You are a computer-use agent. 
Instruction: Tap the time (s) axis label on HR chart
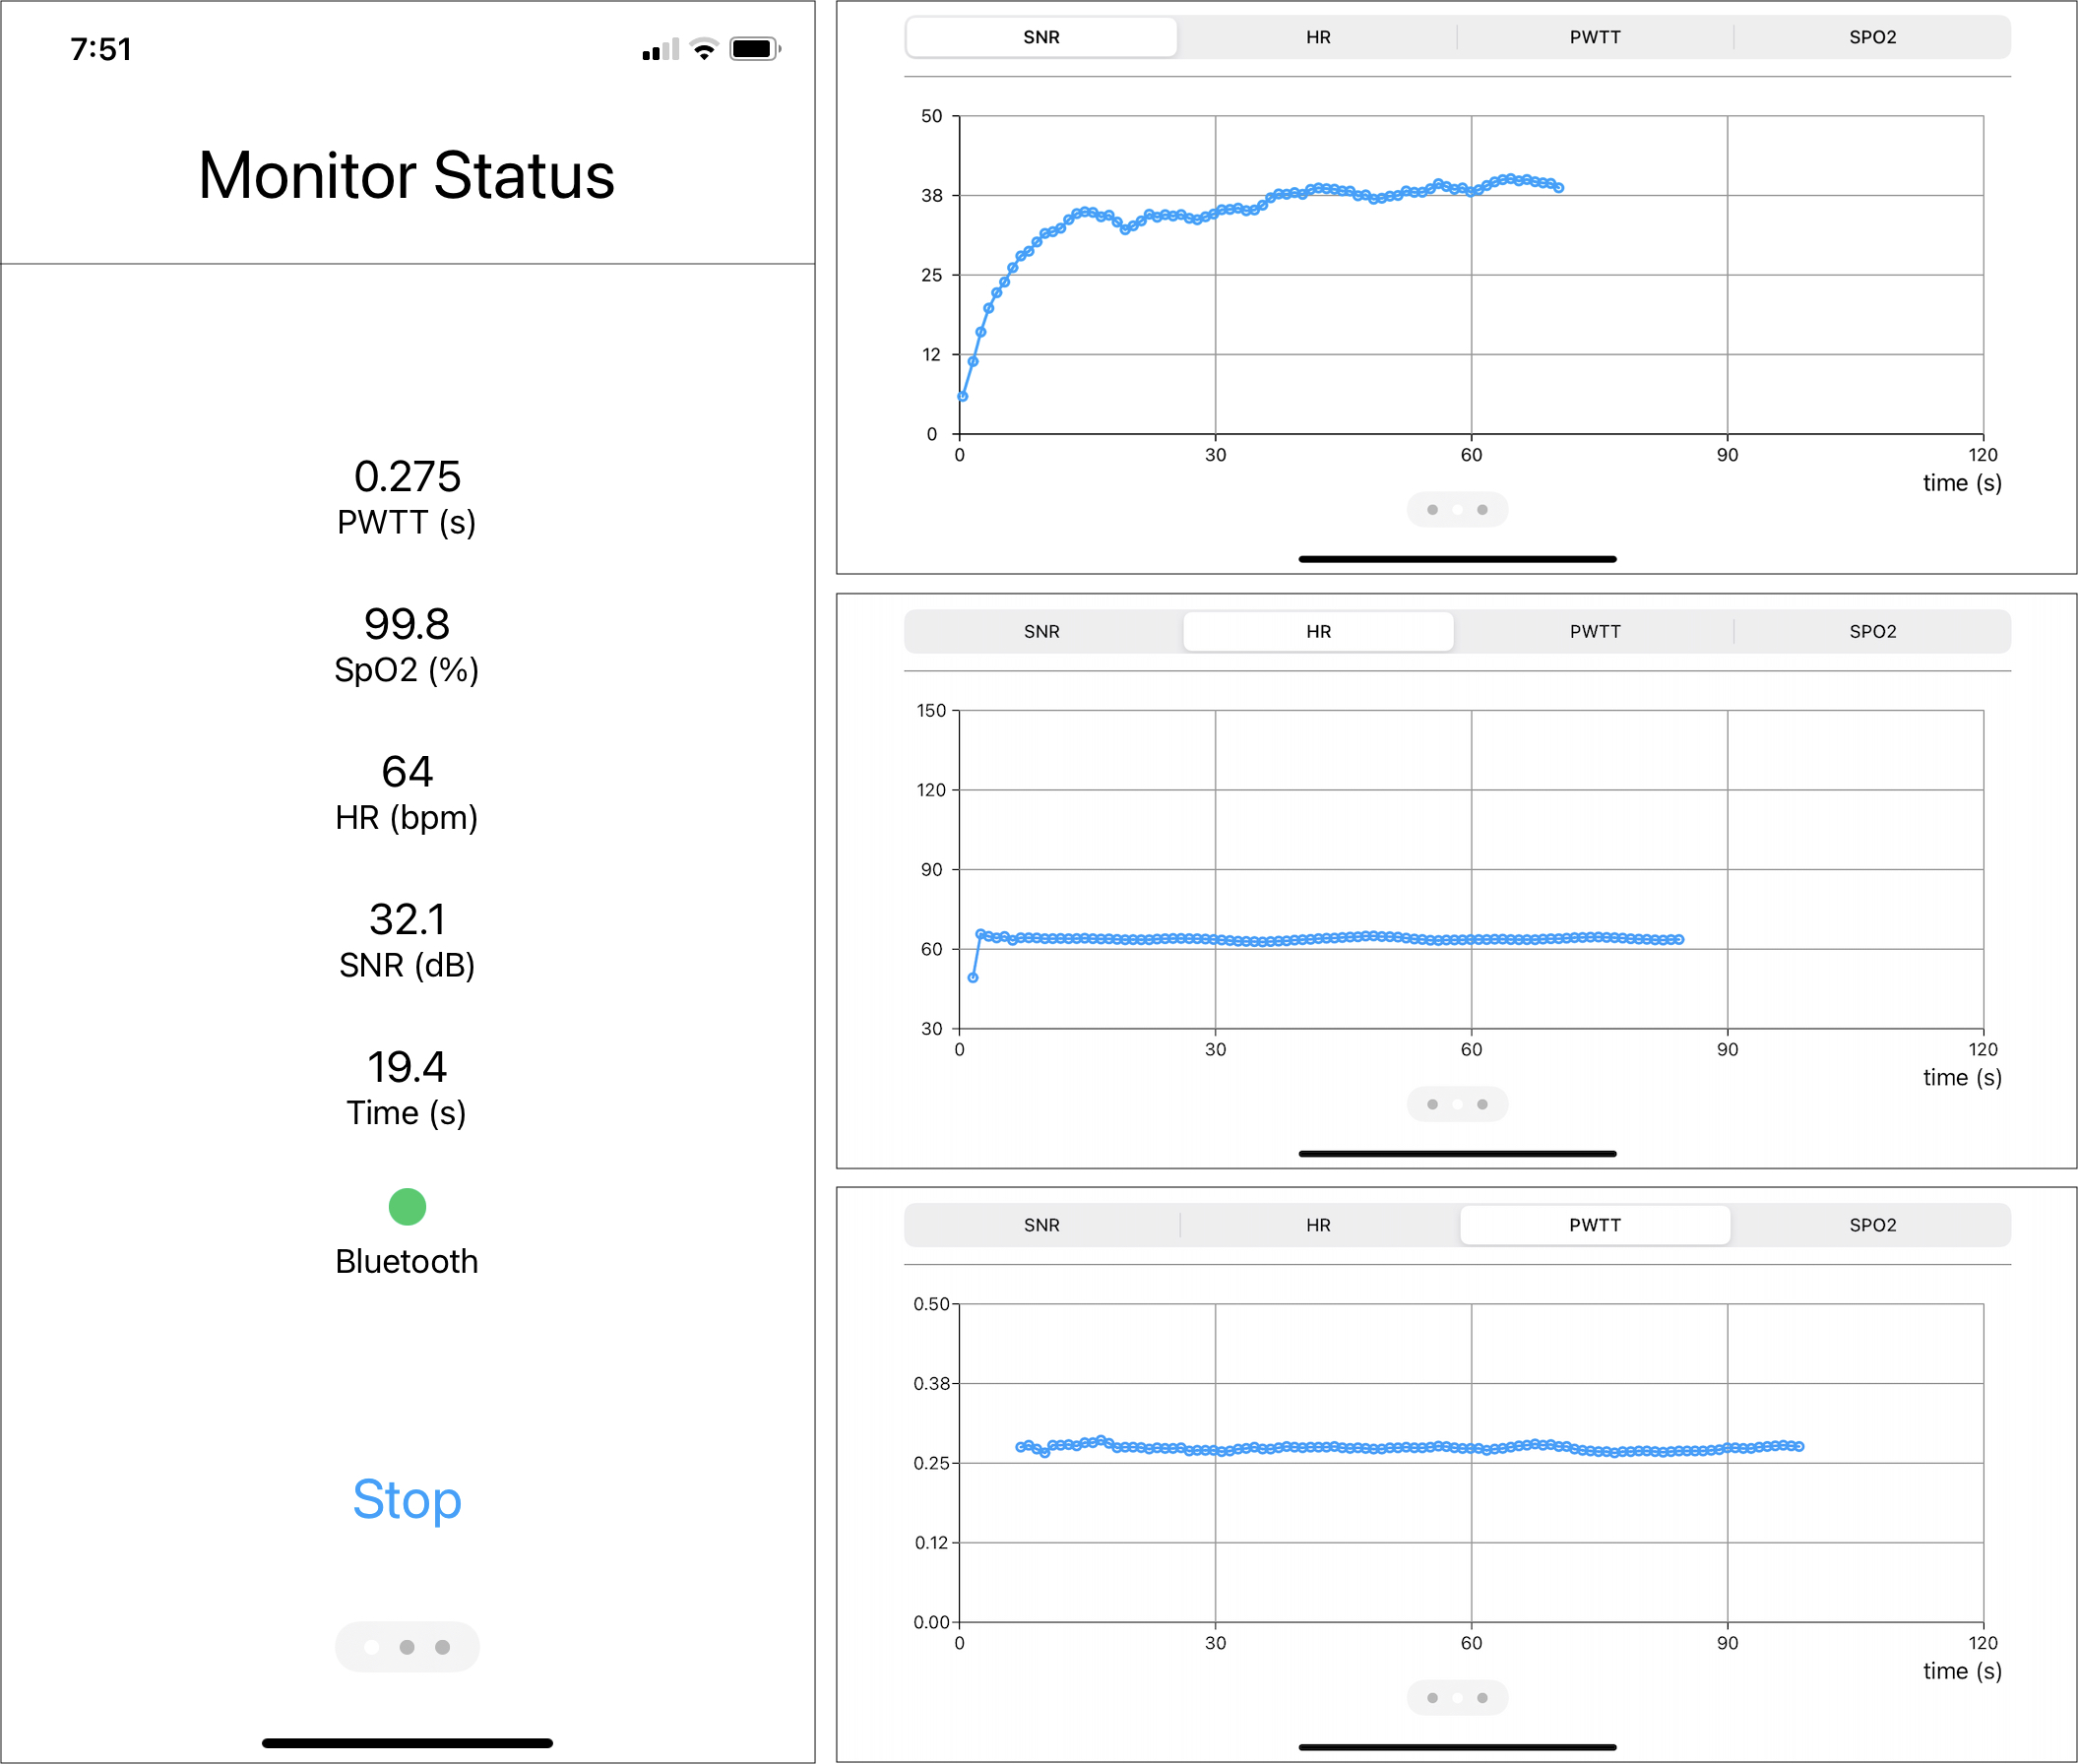1962,1078
